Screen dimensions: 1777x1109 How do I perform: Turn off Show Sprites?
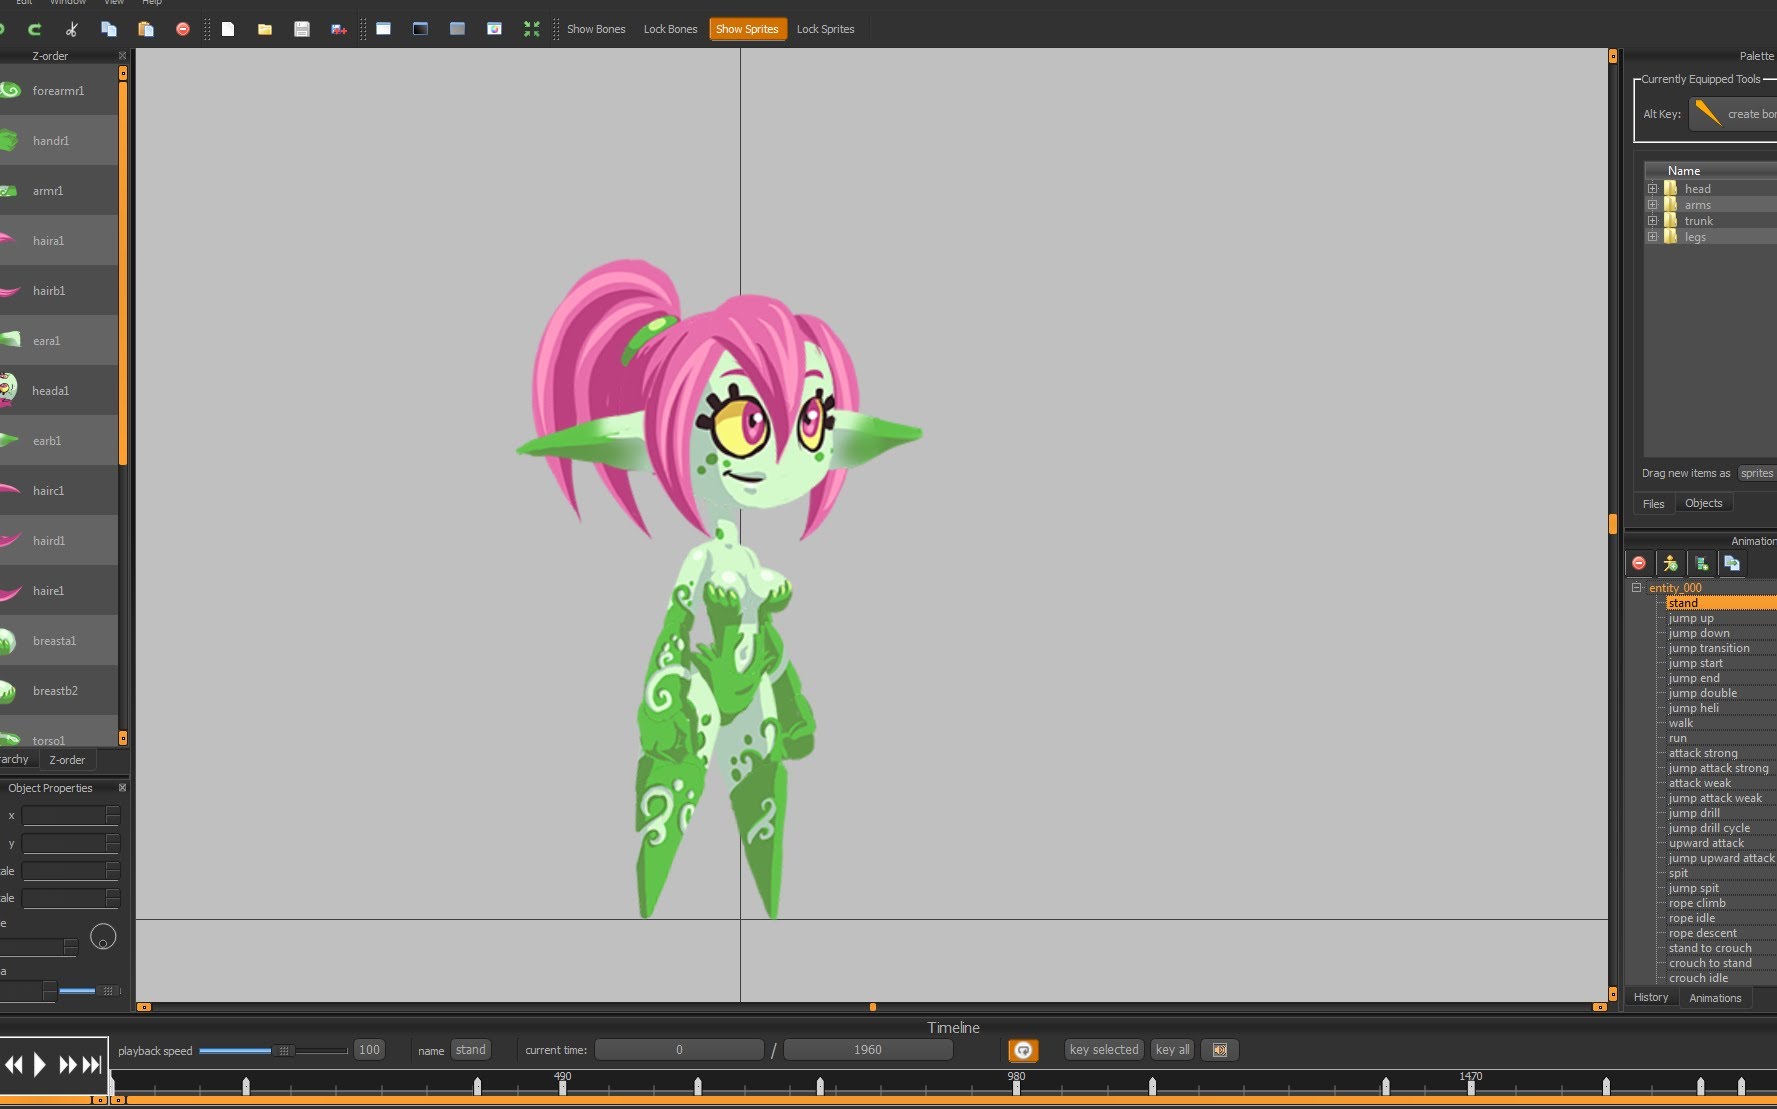point(747,29)
